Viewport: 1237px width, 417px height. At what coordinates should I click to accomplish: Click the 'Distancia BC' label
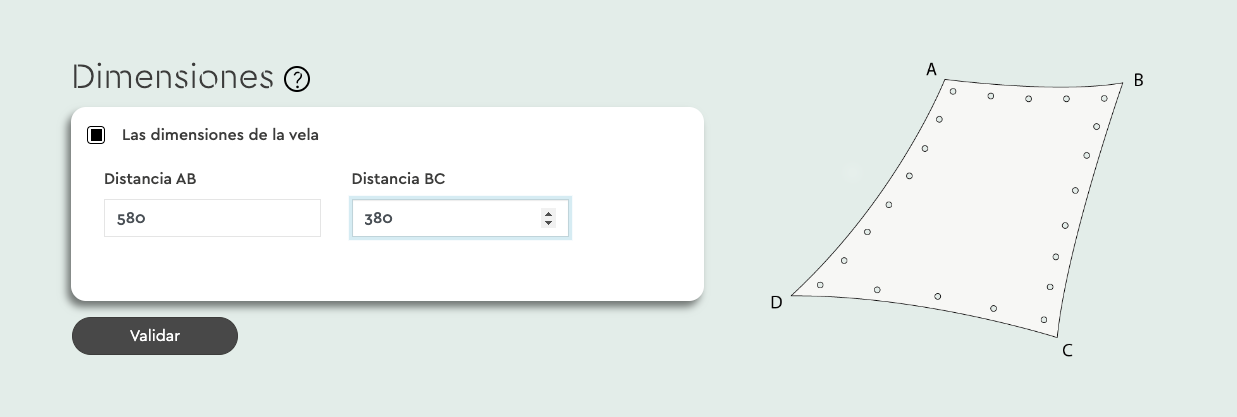click(398, 179)
